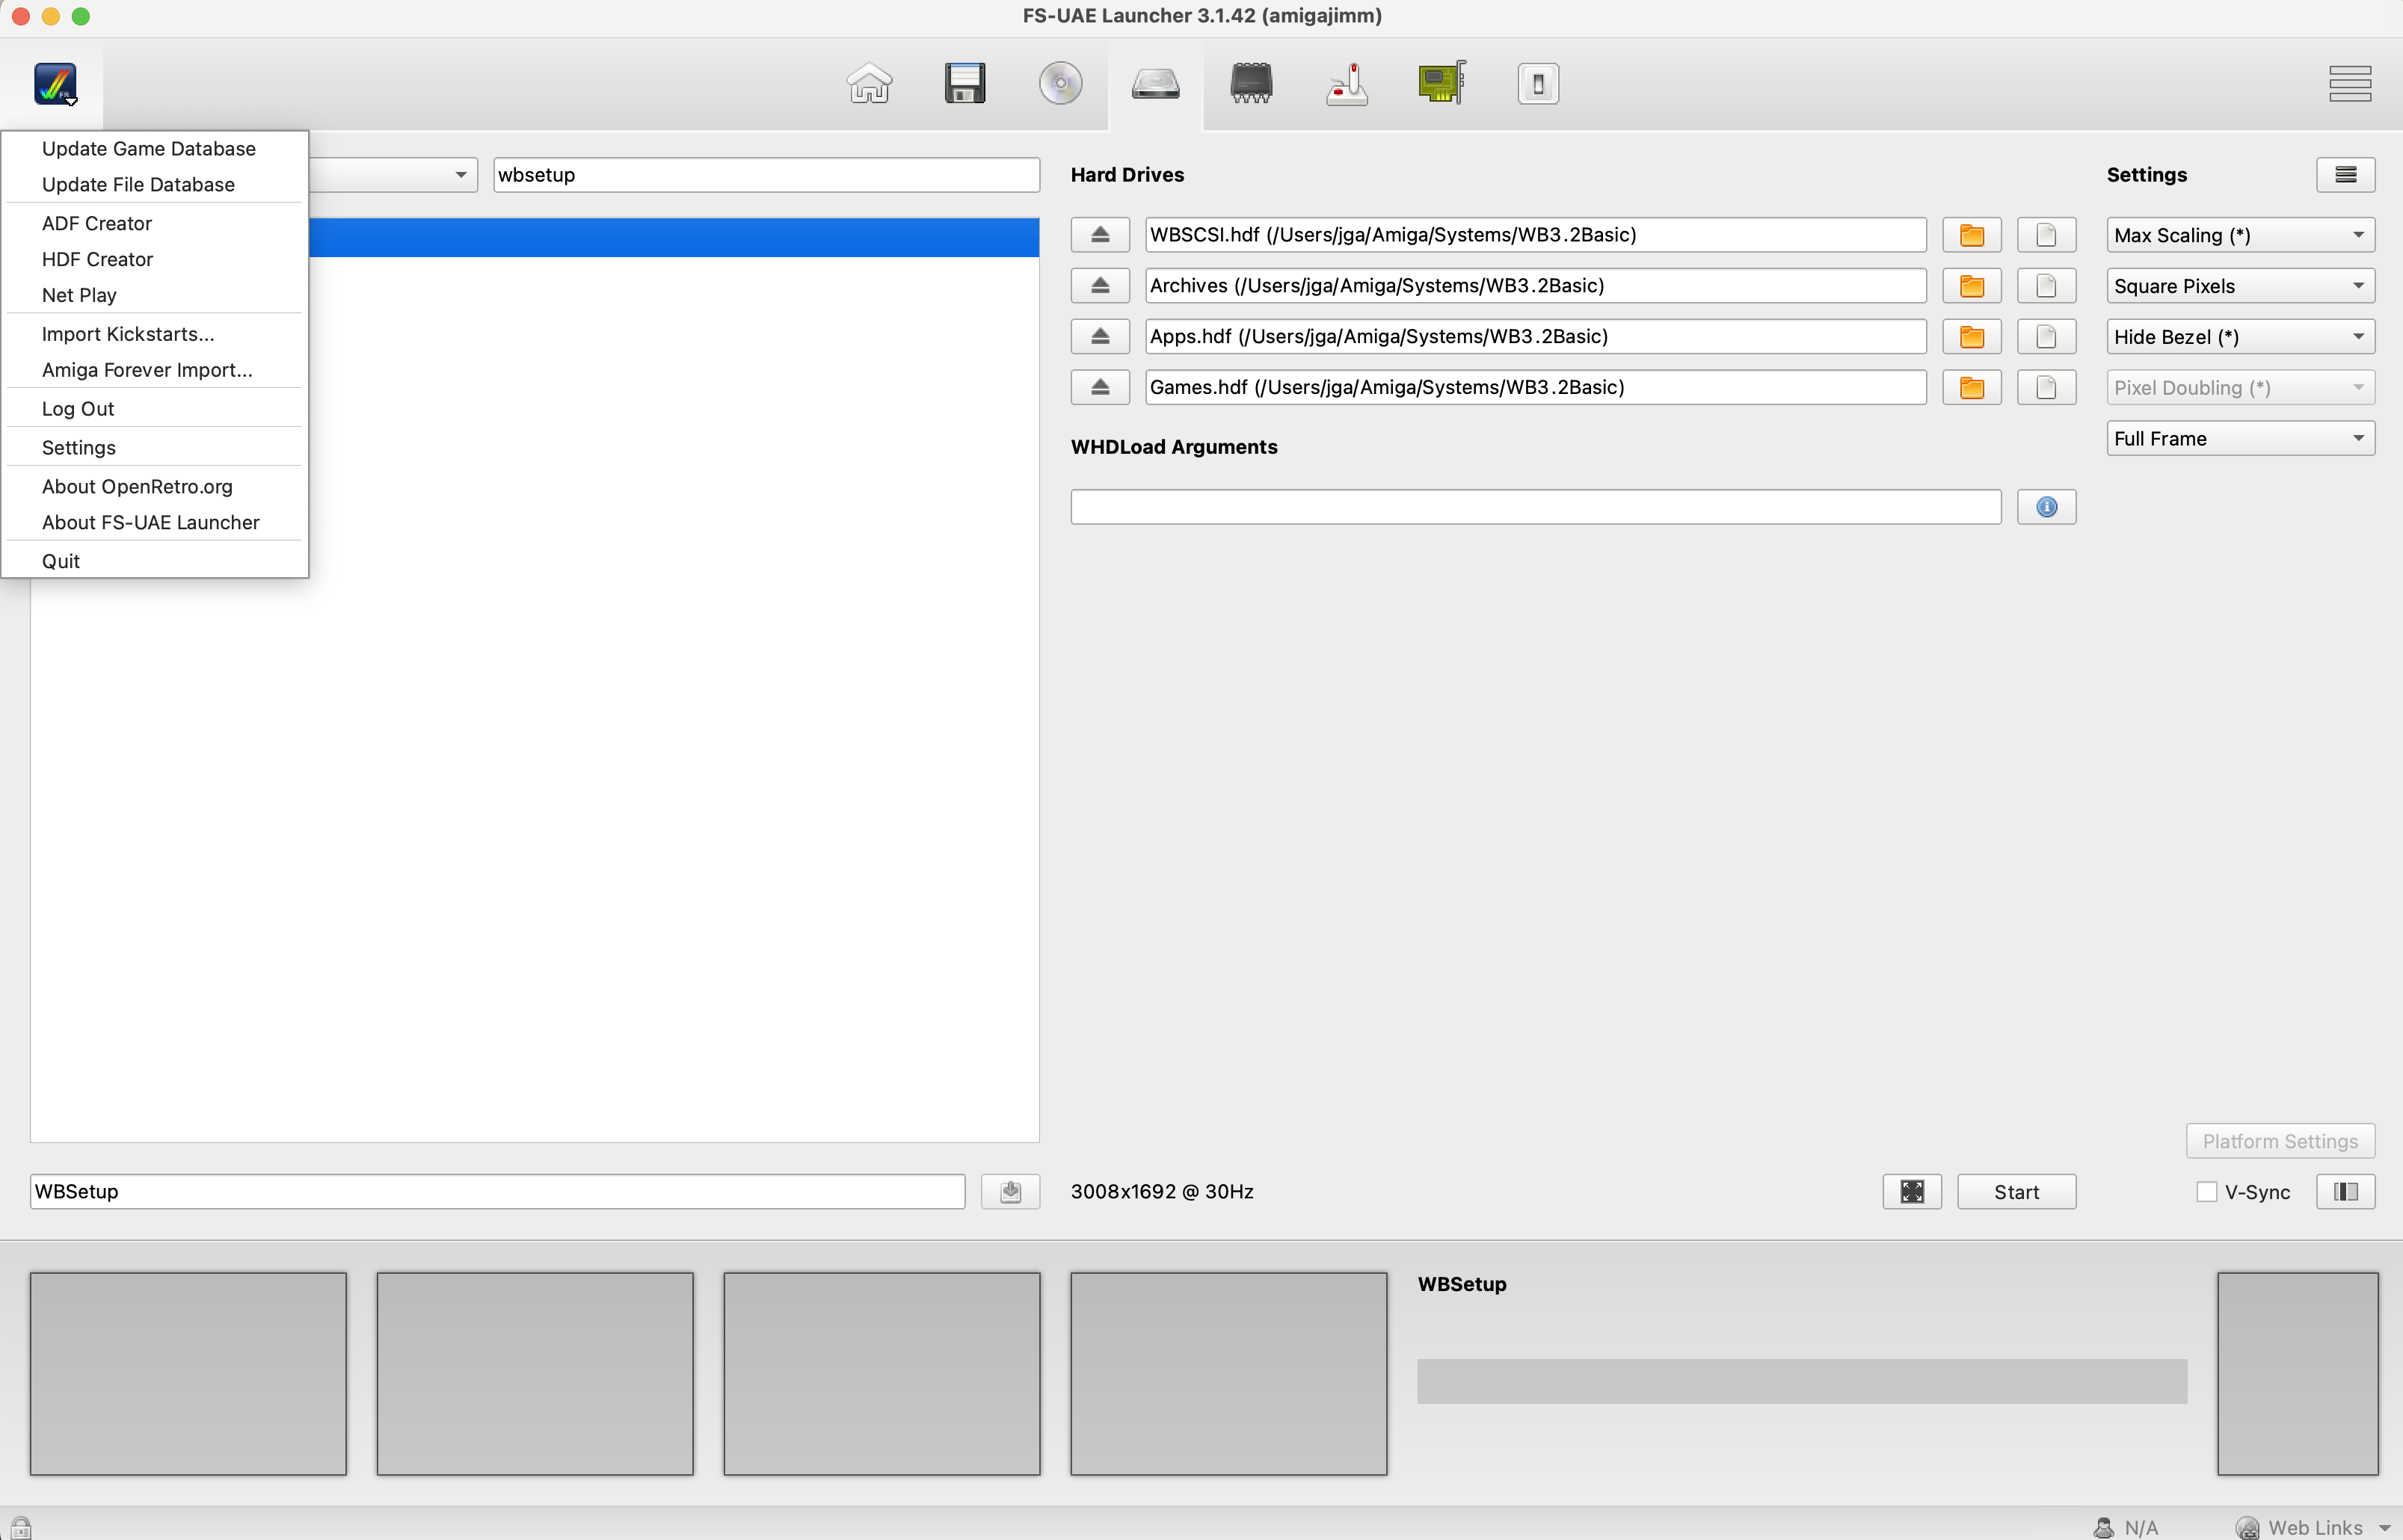Select Import Kickstarts... menu entry

[x=128, y=334]
